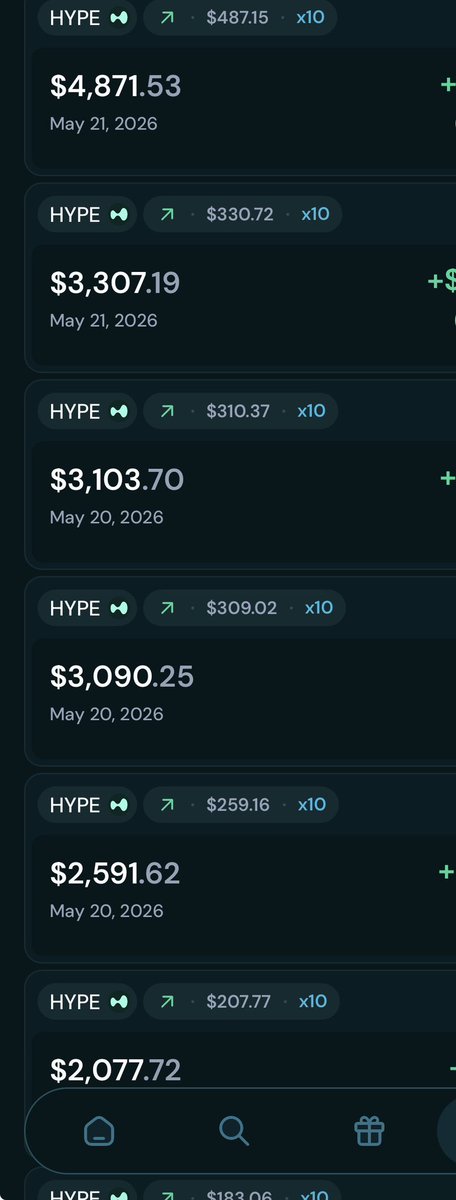456x1200 pixels.
Task: Click the x10 leverage label beside $487.15
Action: click(x=310, y=17)
